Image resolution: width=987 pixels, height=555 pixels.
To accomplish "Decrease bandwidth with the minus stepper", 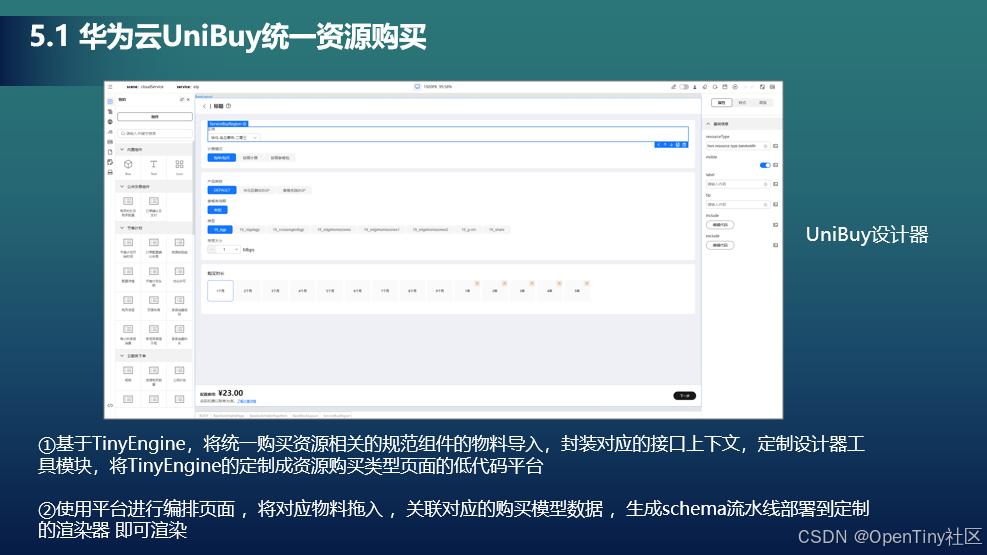I will tap(212, 250).
